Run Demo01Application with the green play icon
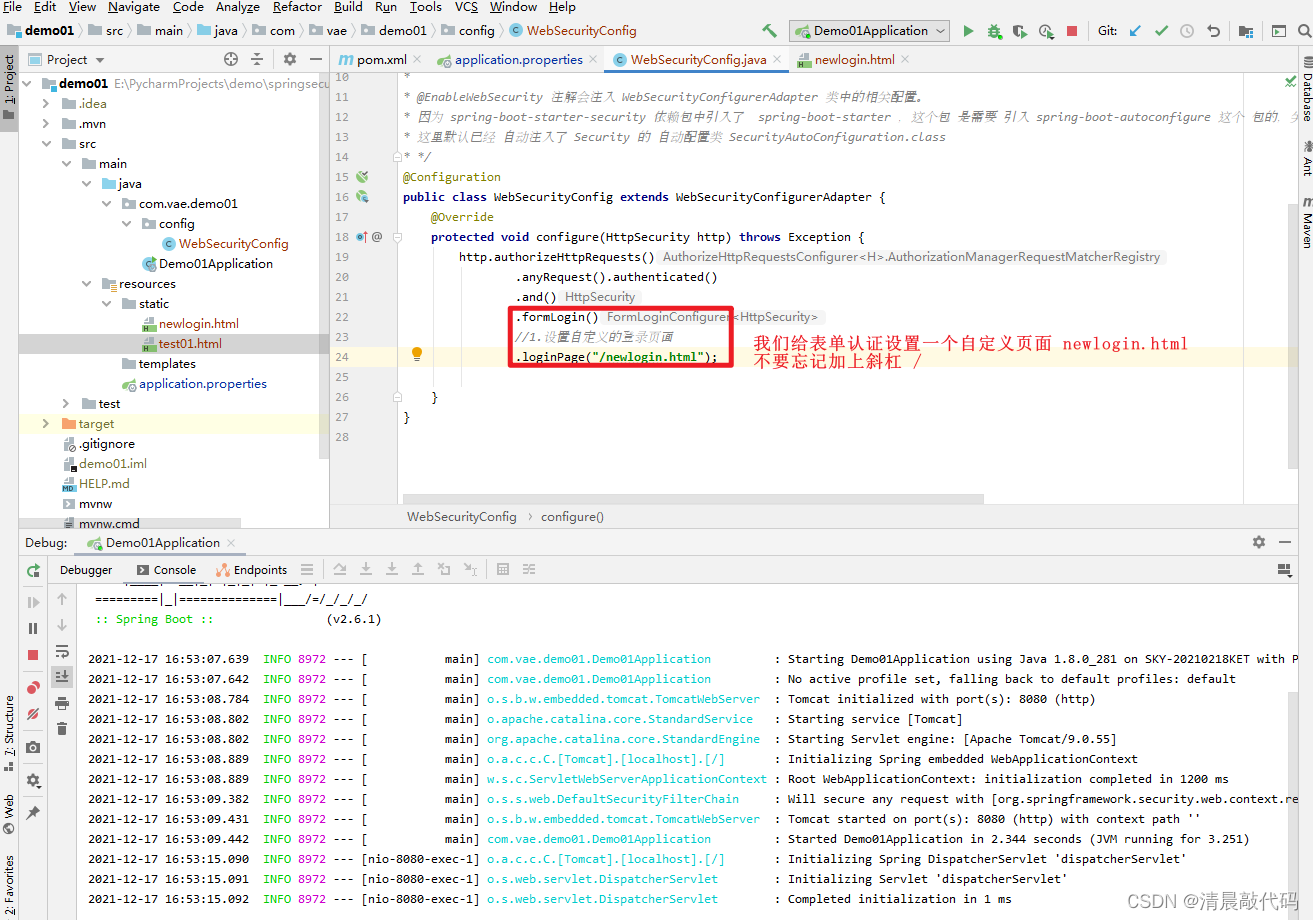1313x920 pixels. pos(968,31)
